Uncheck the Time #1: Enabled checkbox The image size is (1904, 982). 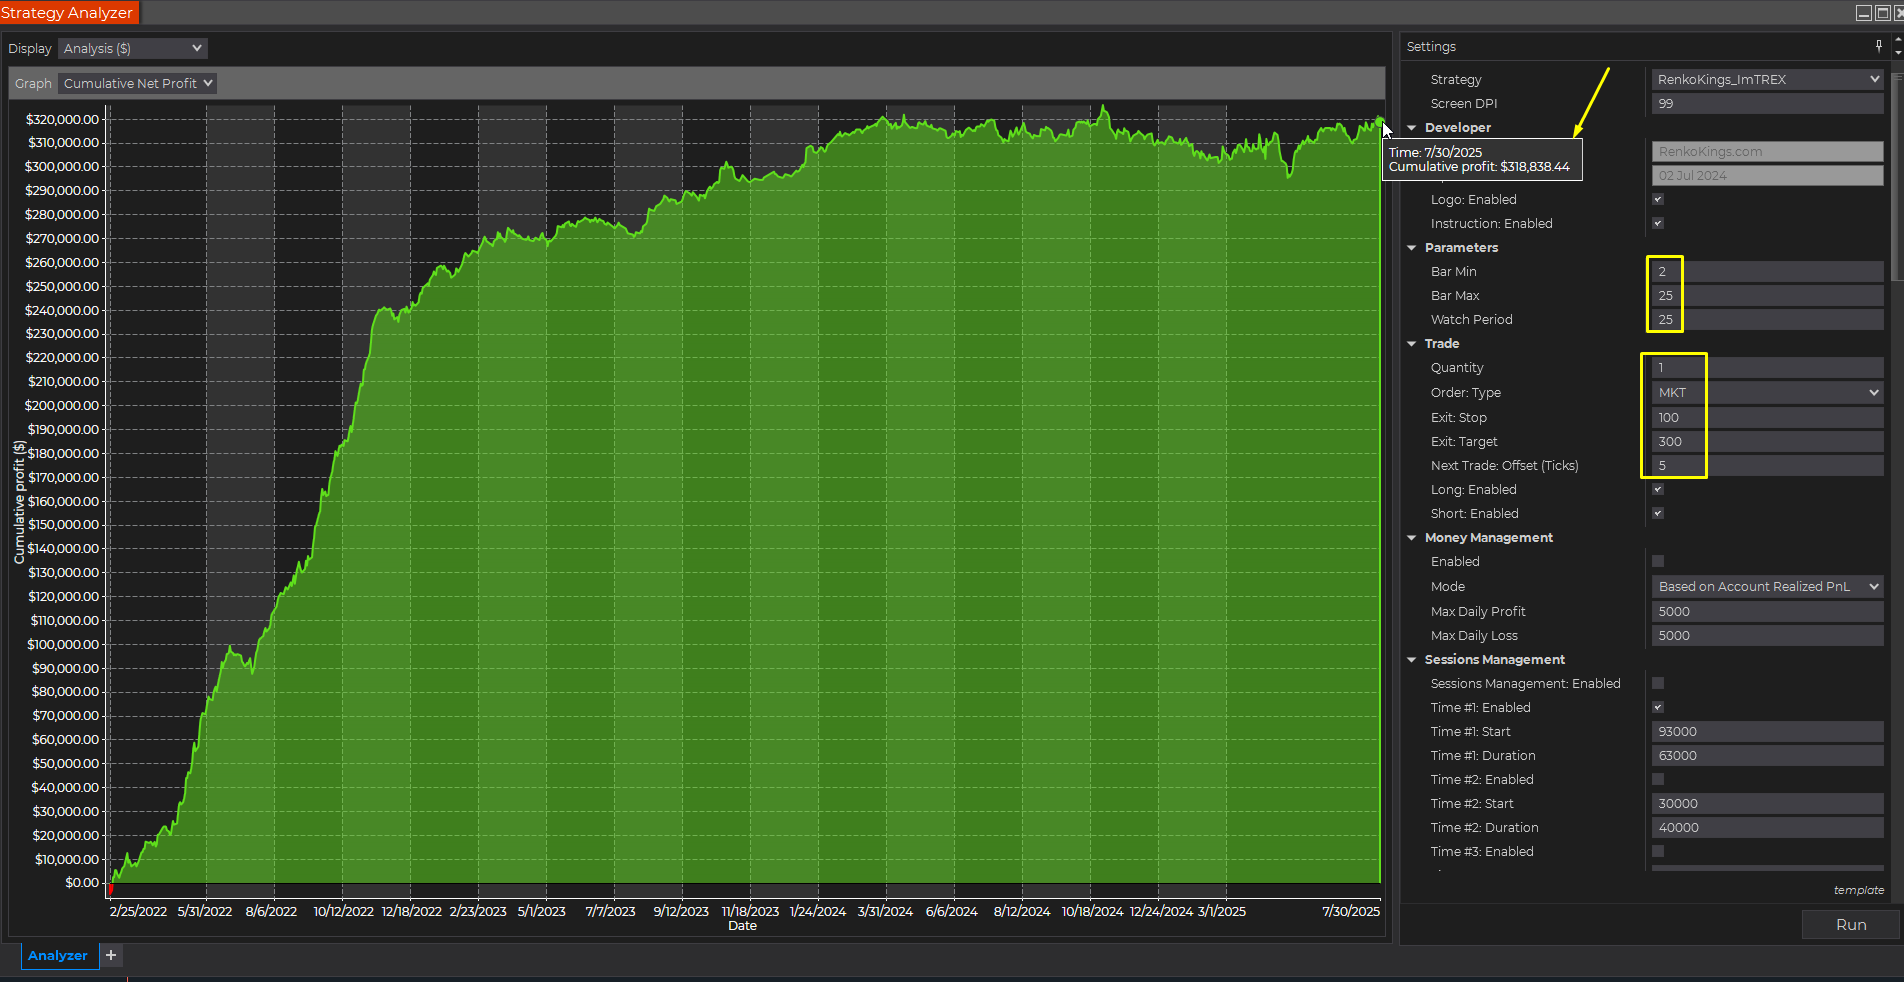(1657, 707)
